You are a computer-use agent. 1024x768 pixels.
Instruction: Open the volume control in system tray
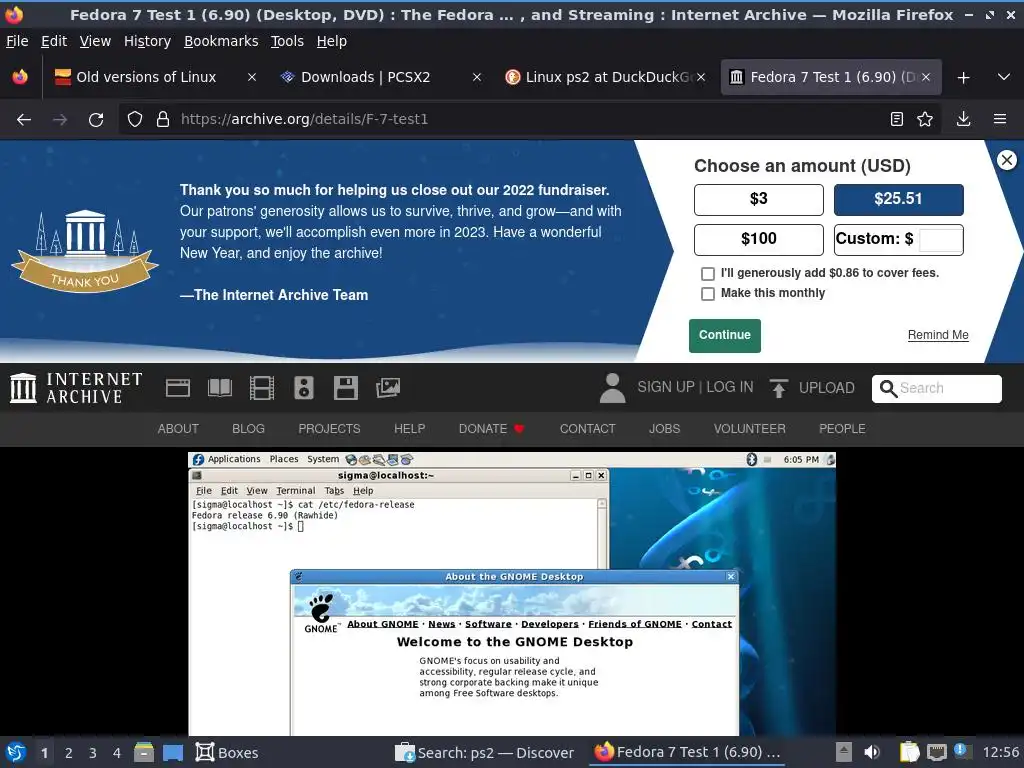click(x=871, y=752)
